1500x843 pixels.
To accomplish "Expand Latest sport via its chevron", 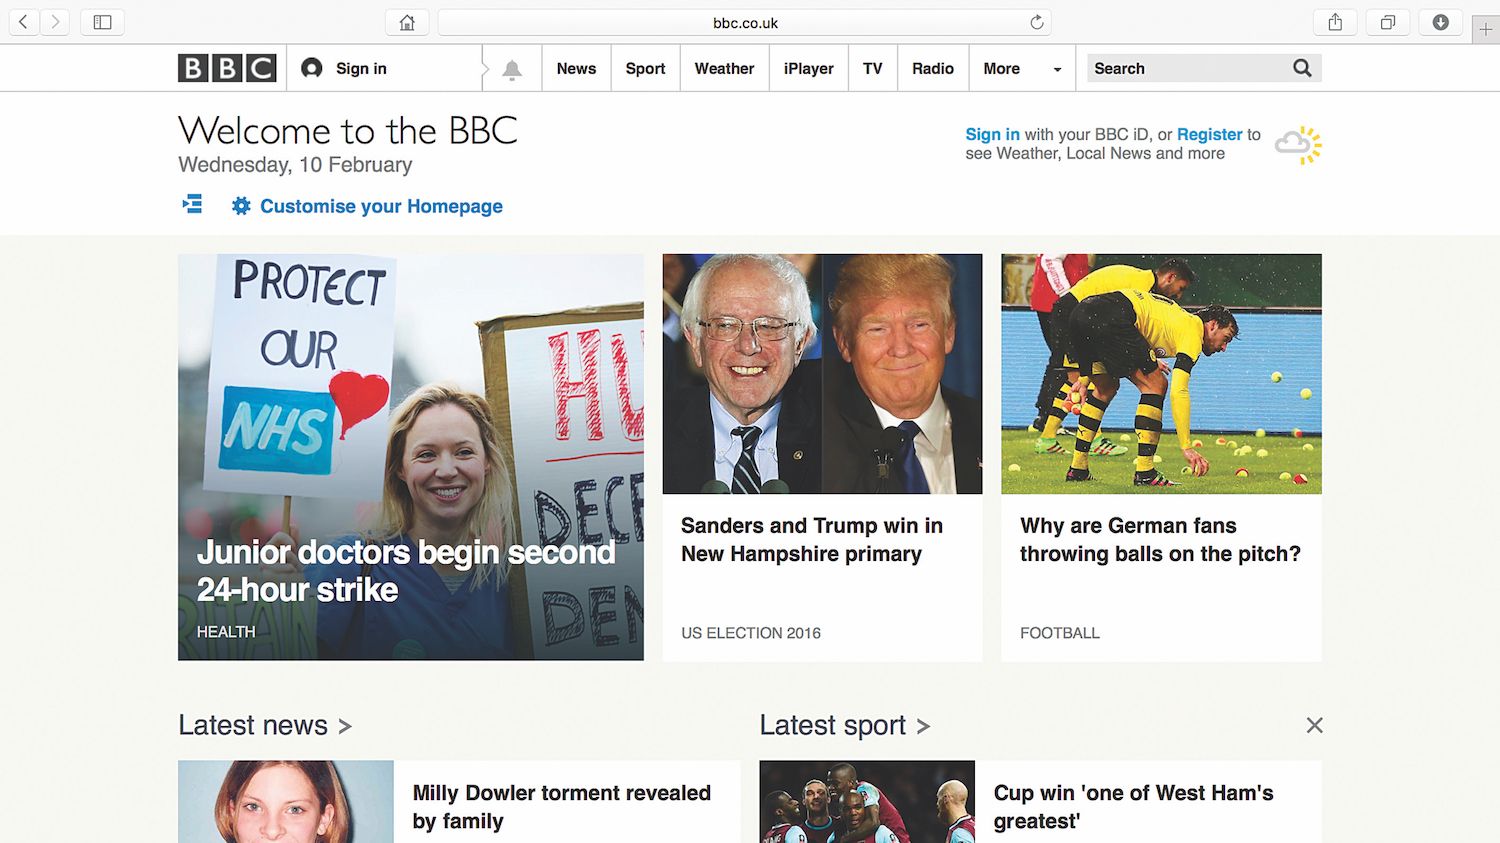I will click(x=923, y=727).
